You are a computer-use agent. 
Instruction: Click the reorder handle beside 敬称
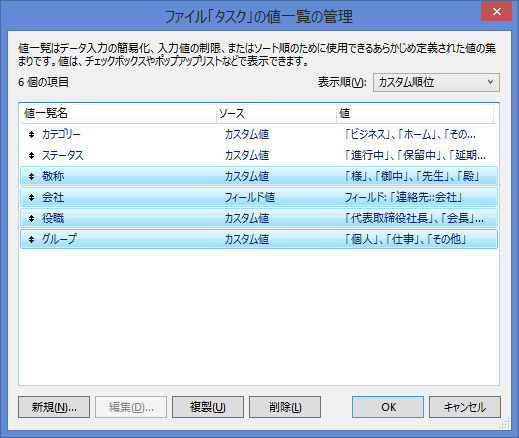pos(31,176)
